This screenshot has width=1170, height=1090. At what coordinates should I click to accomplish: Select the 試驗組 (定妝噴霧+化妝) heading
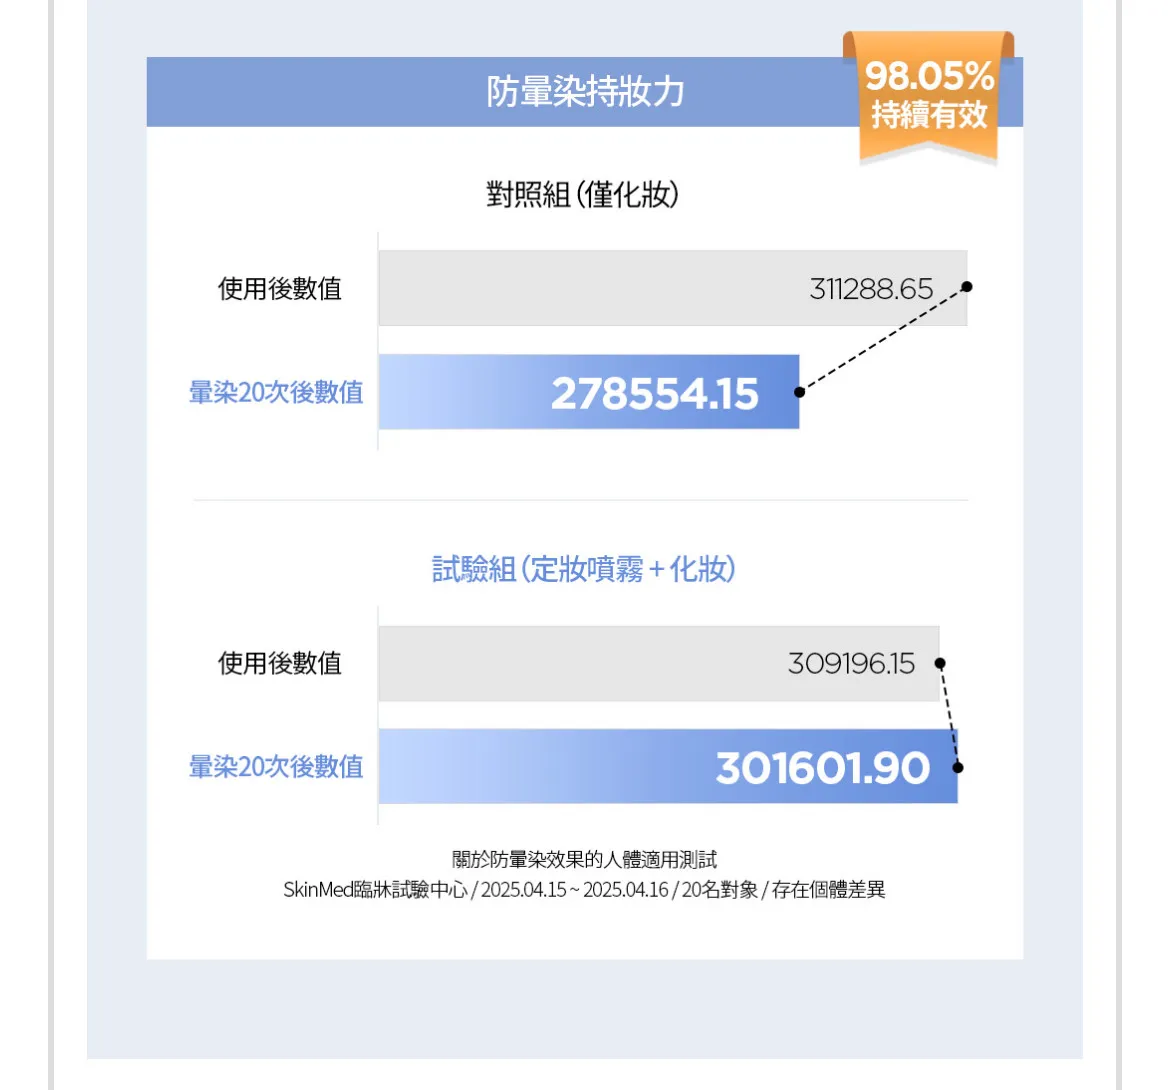coord(583,569)
